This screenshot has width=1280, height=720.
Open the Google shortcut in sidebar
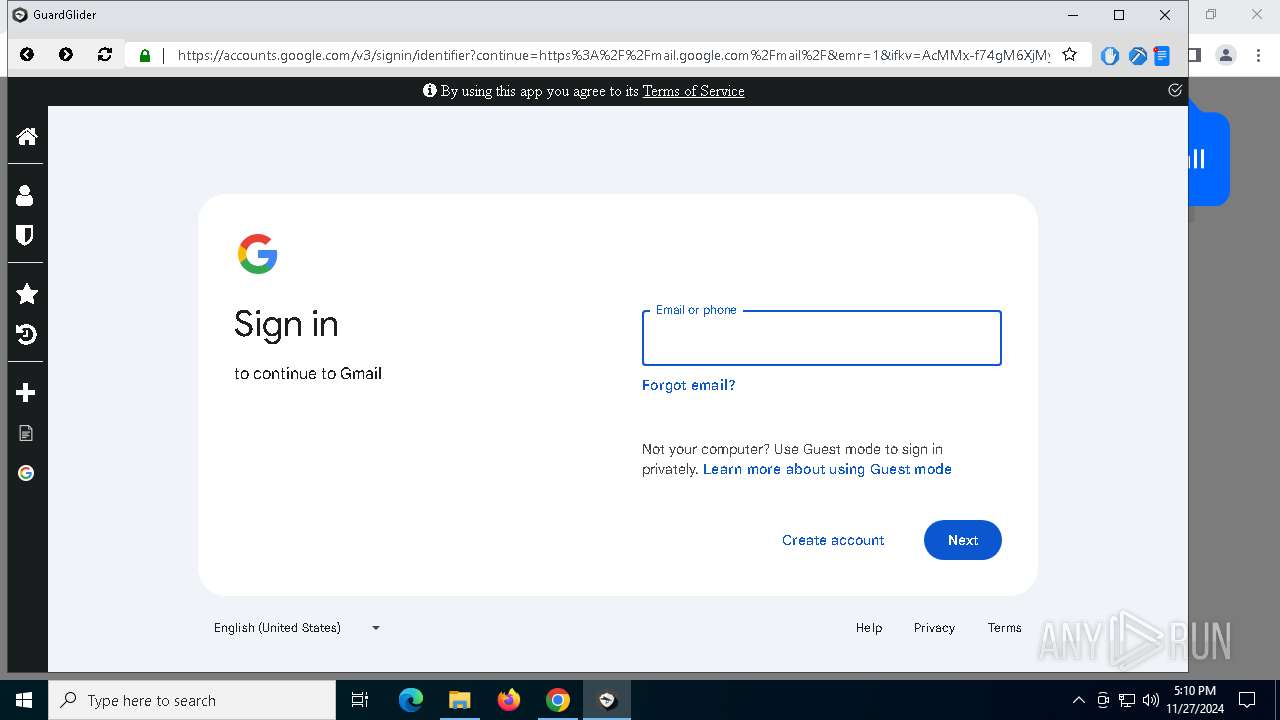pyautogui.click(x=26, y=473)
